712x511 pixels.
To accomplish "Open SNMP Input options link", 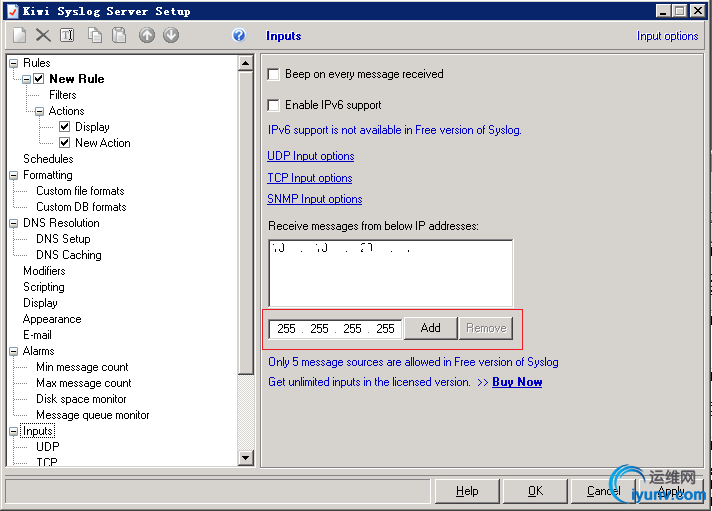I will (x=315, y=199).
